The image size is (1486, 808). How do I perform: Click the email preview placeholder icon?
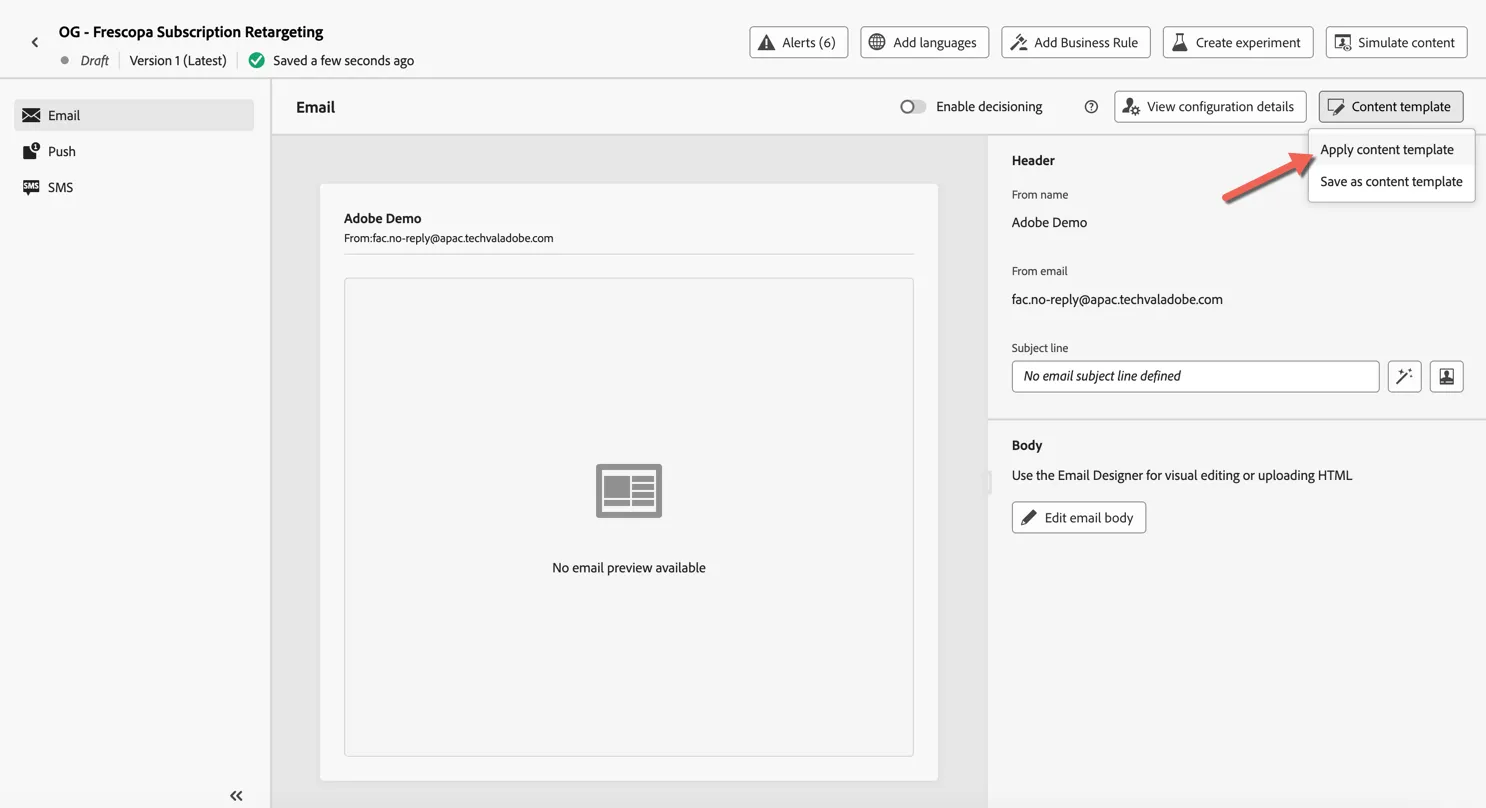point(629,491)
